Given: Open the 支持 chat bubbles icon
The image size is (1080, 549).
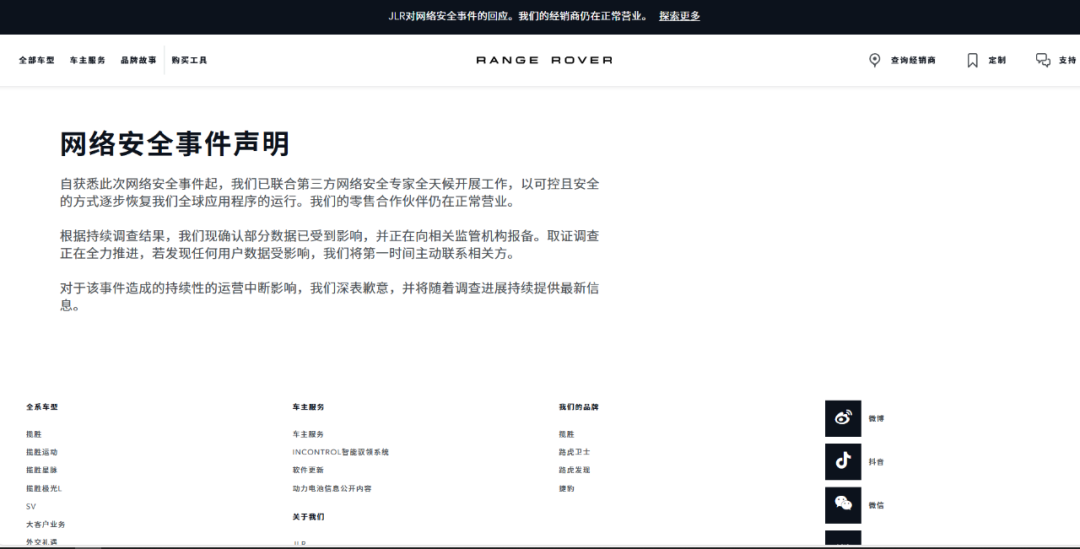Looking at the screenshot, I should point(1043,60).
